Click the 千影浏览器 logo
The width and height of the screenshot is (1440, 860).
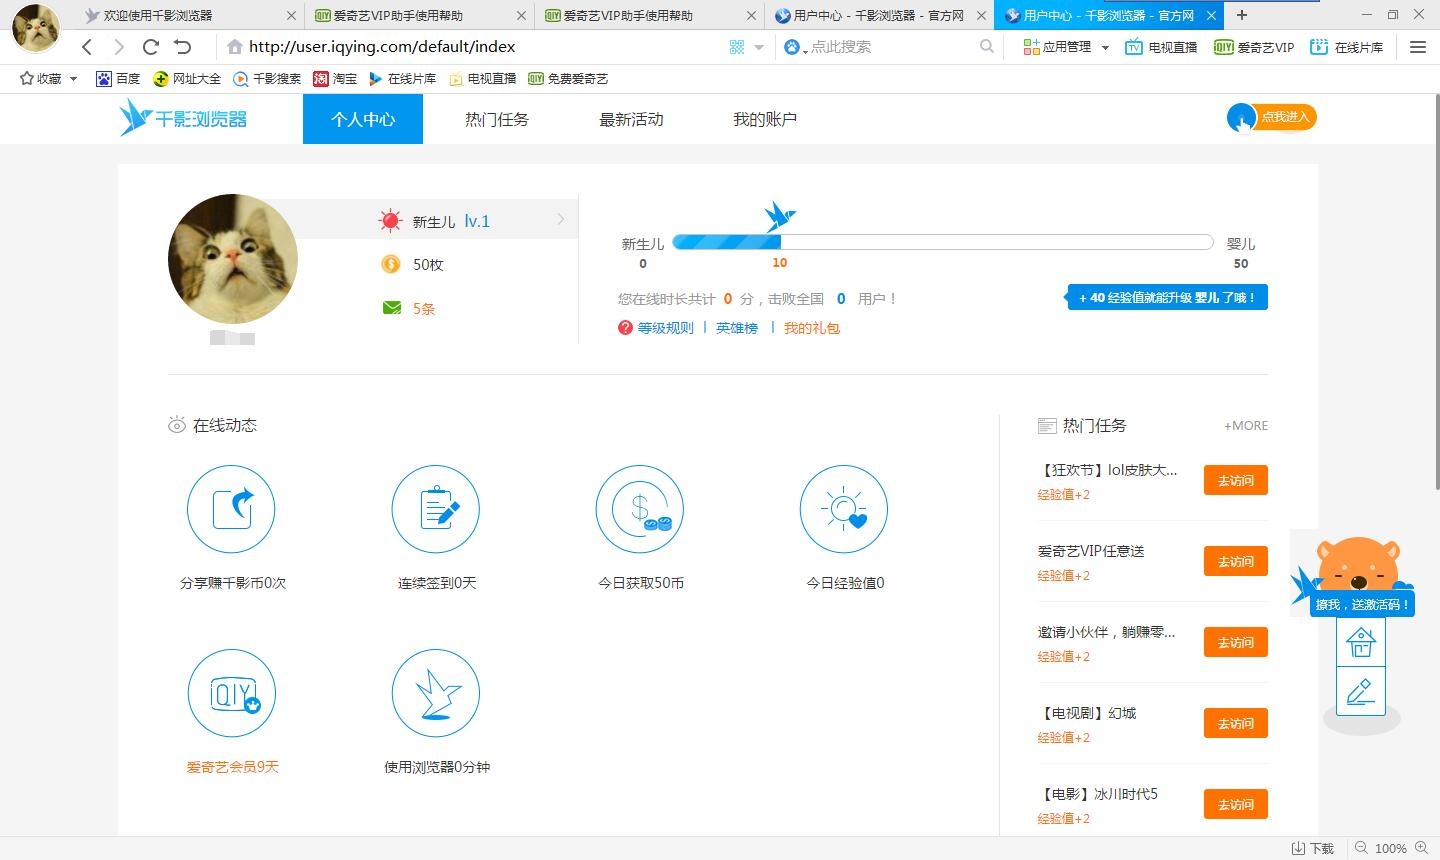tap(183, 118)
